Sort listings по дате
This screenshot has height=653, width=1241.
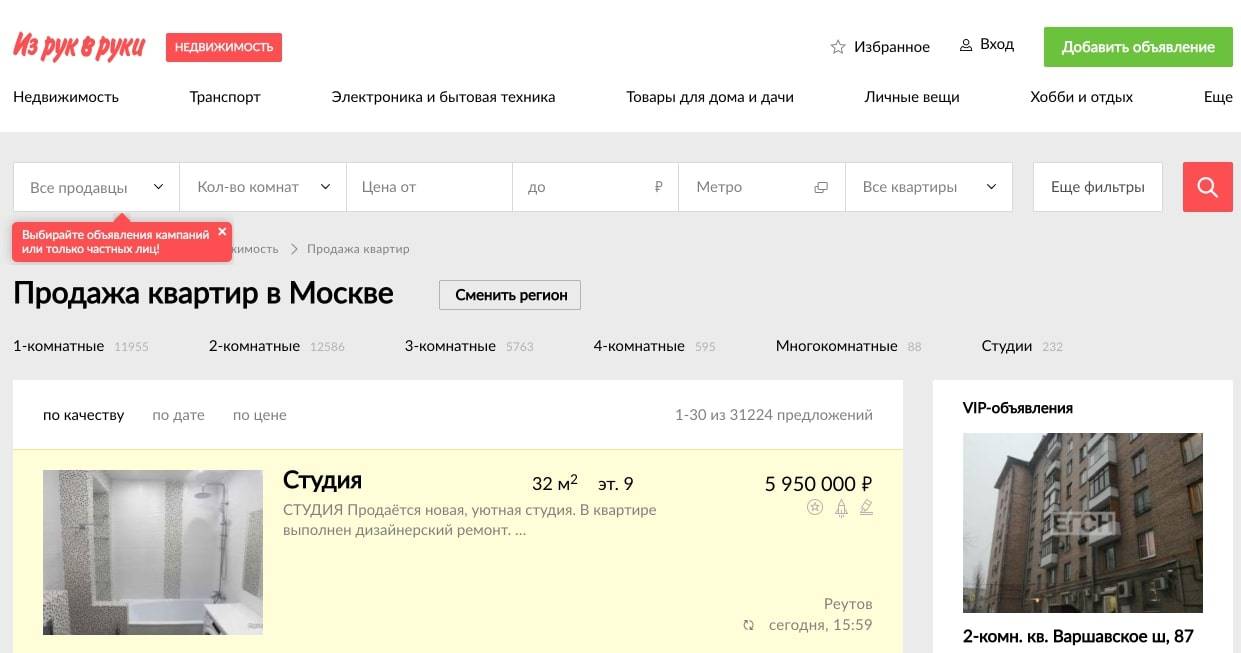coord(178,415)
